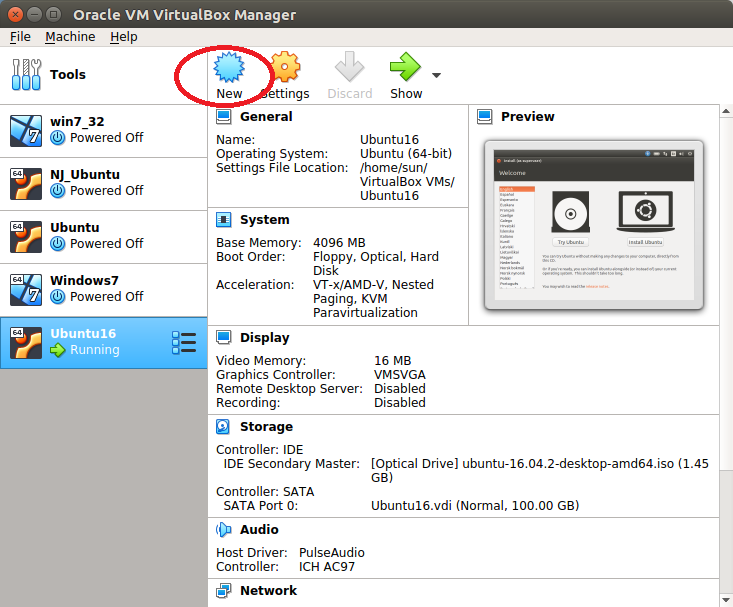
Task: Click the 4096 MB base memory value
Action: [339, 243]
